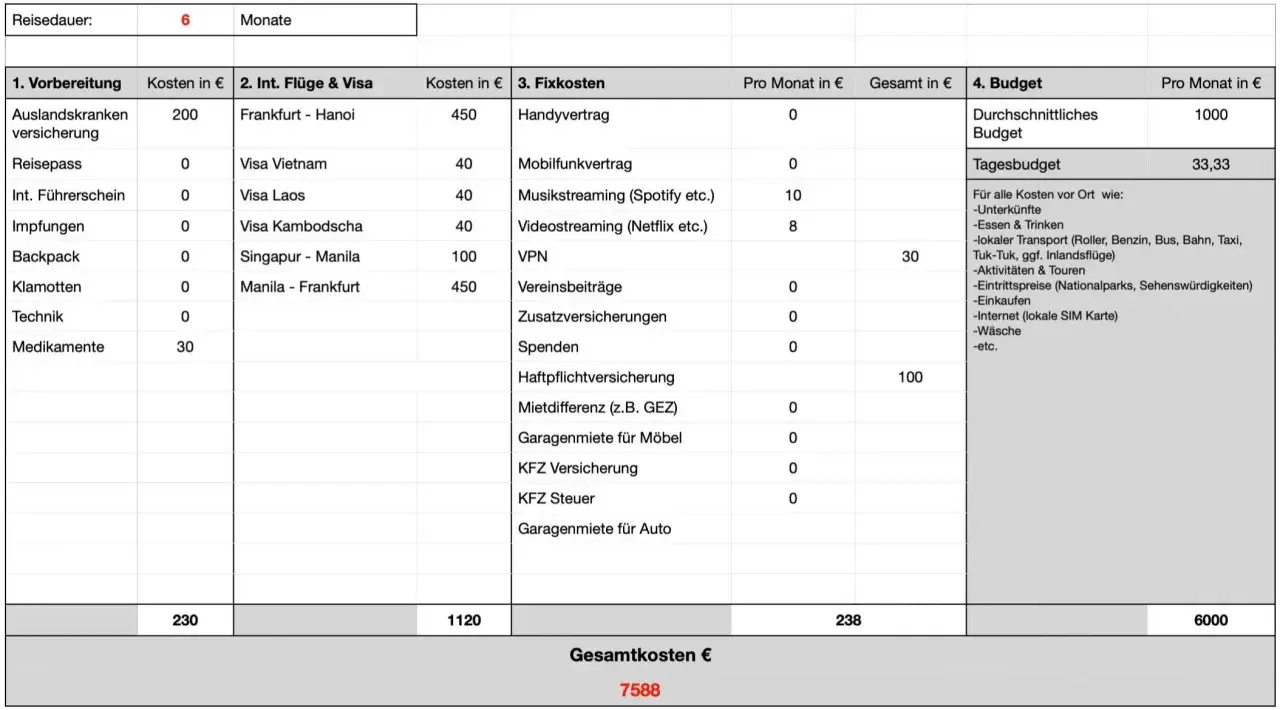The image size is (1280, 710).
Task: Select the Gesamt value 30 for VPN
Action: click(910, 256)
